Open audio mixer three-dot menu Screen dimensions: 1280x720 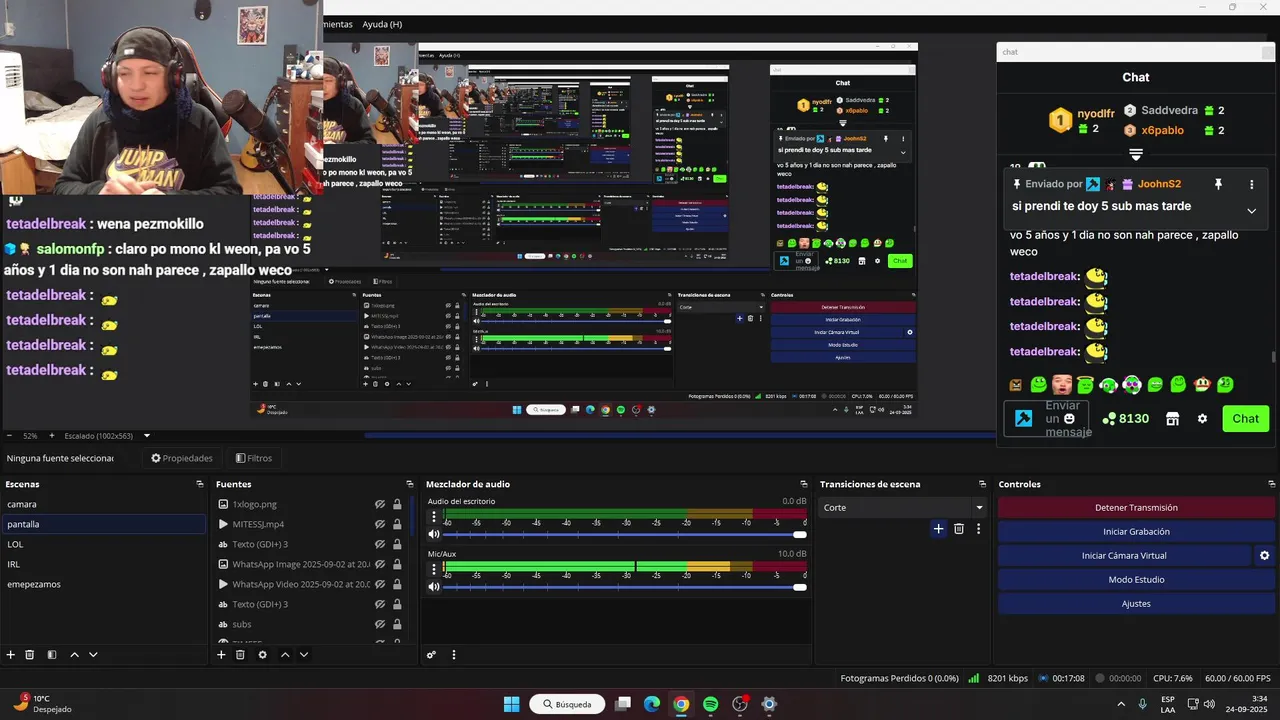pos(454,655)
